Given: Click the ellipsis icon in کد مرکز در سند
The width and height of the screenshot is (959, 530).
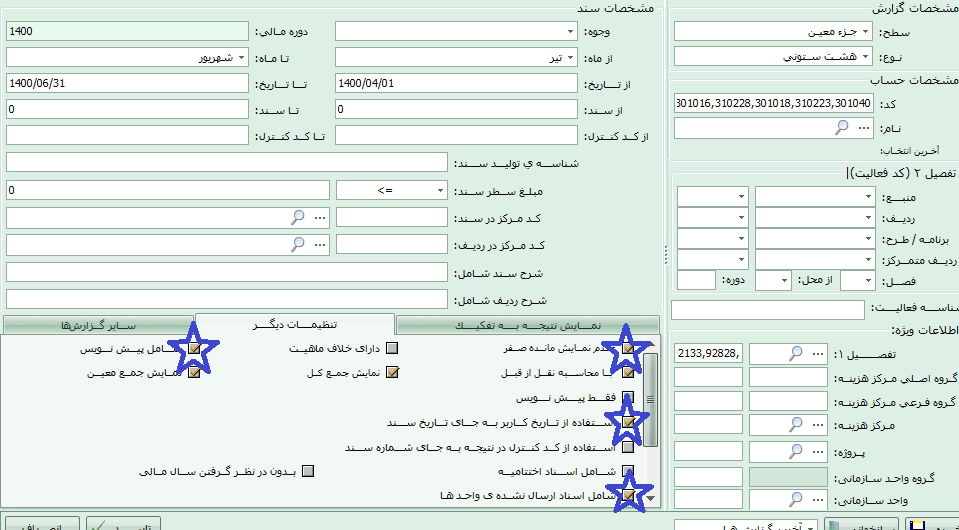Looking at the screenshot, I should 319,218.
